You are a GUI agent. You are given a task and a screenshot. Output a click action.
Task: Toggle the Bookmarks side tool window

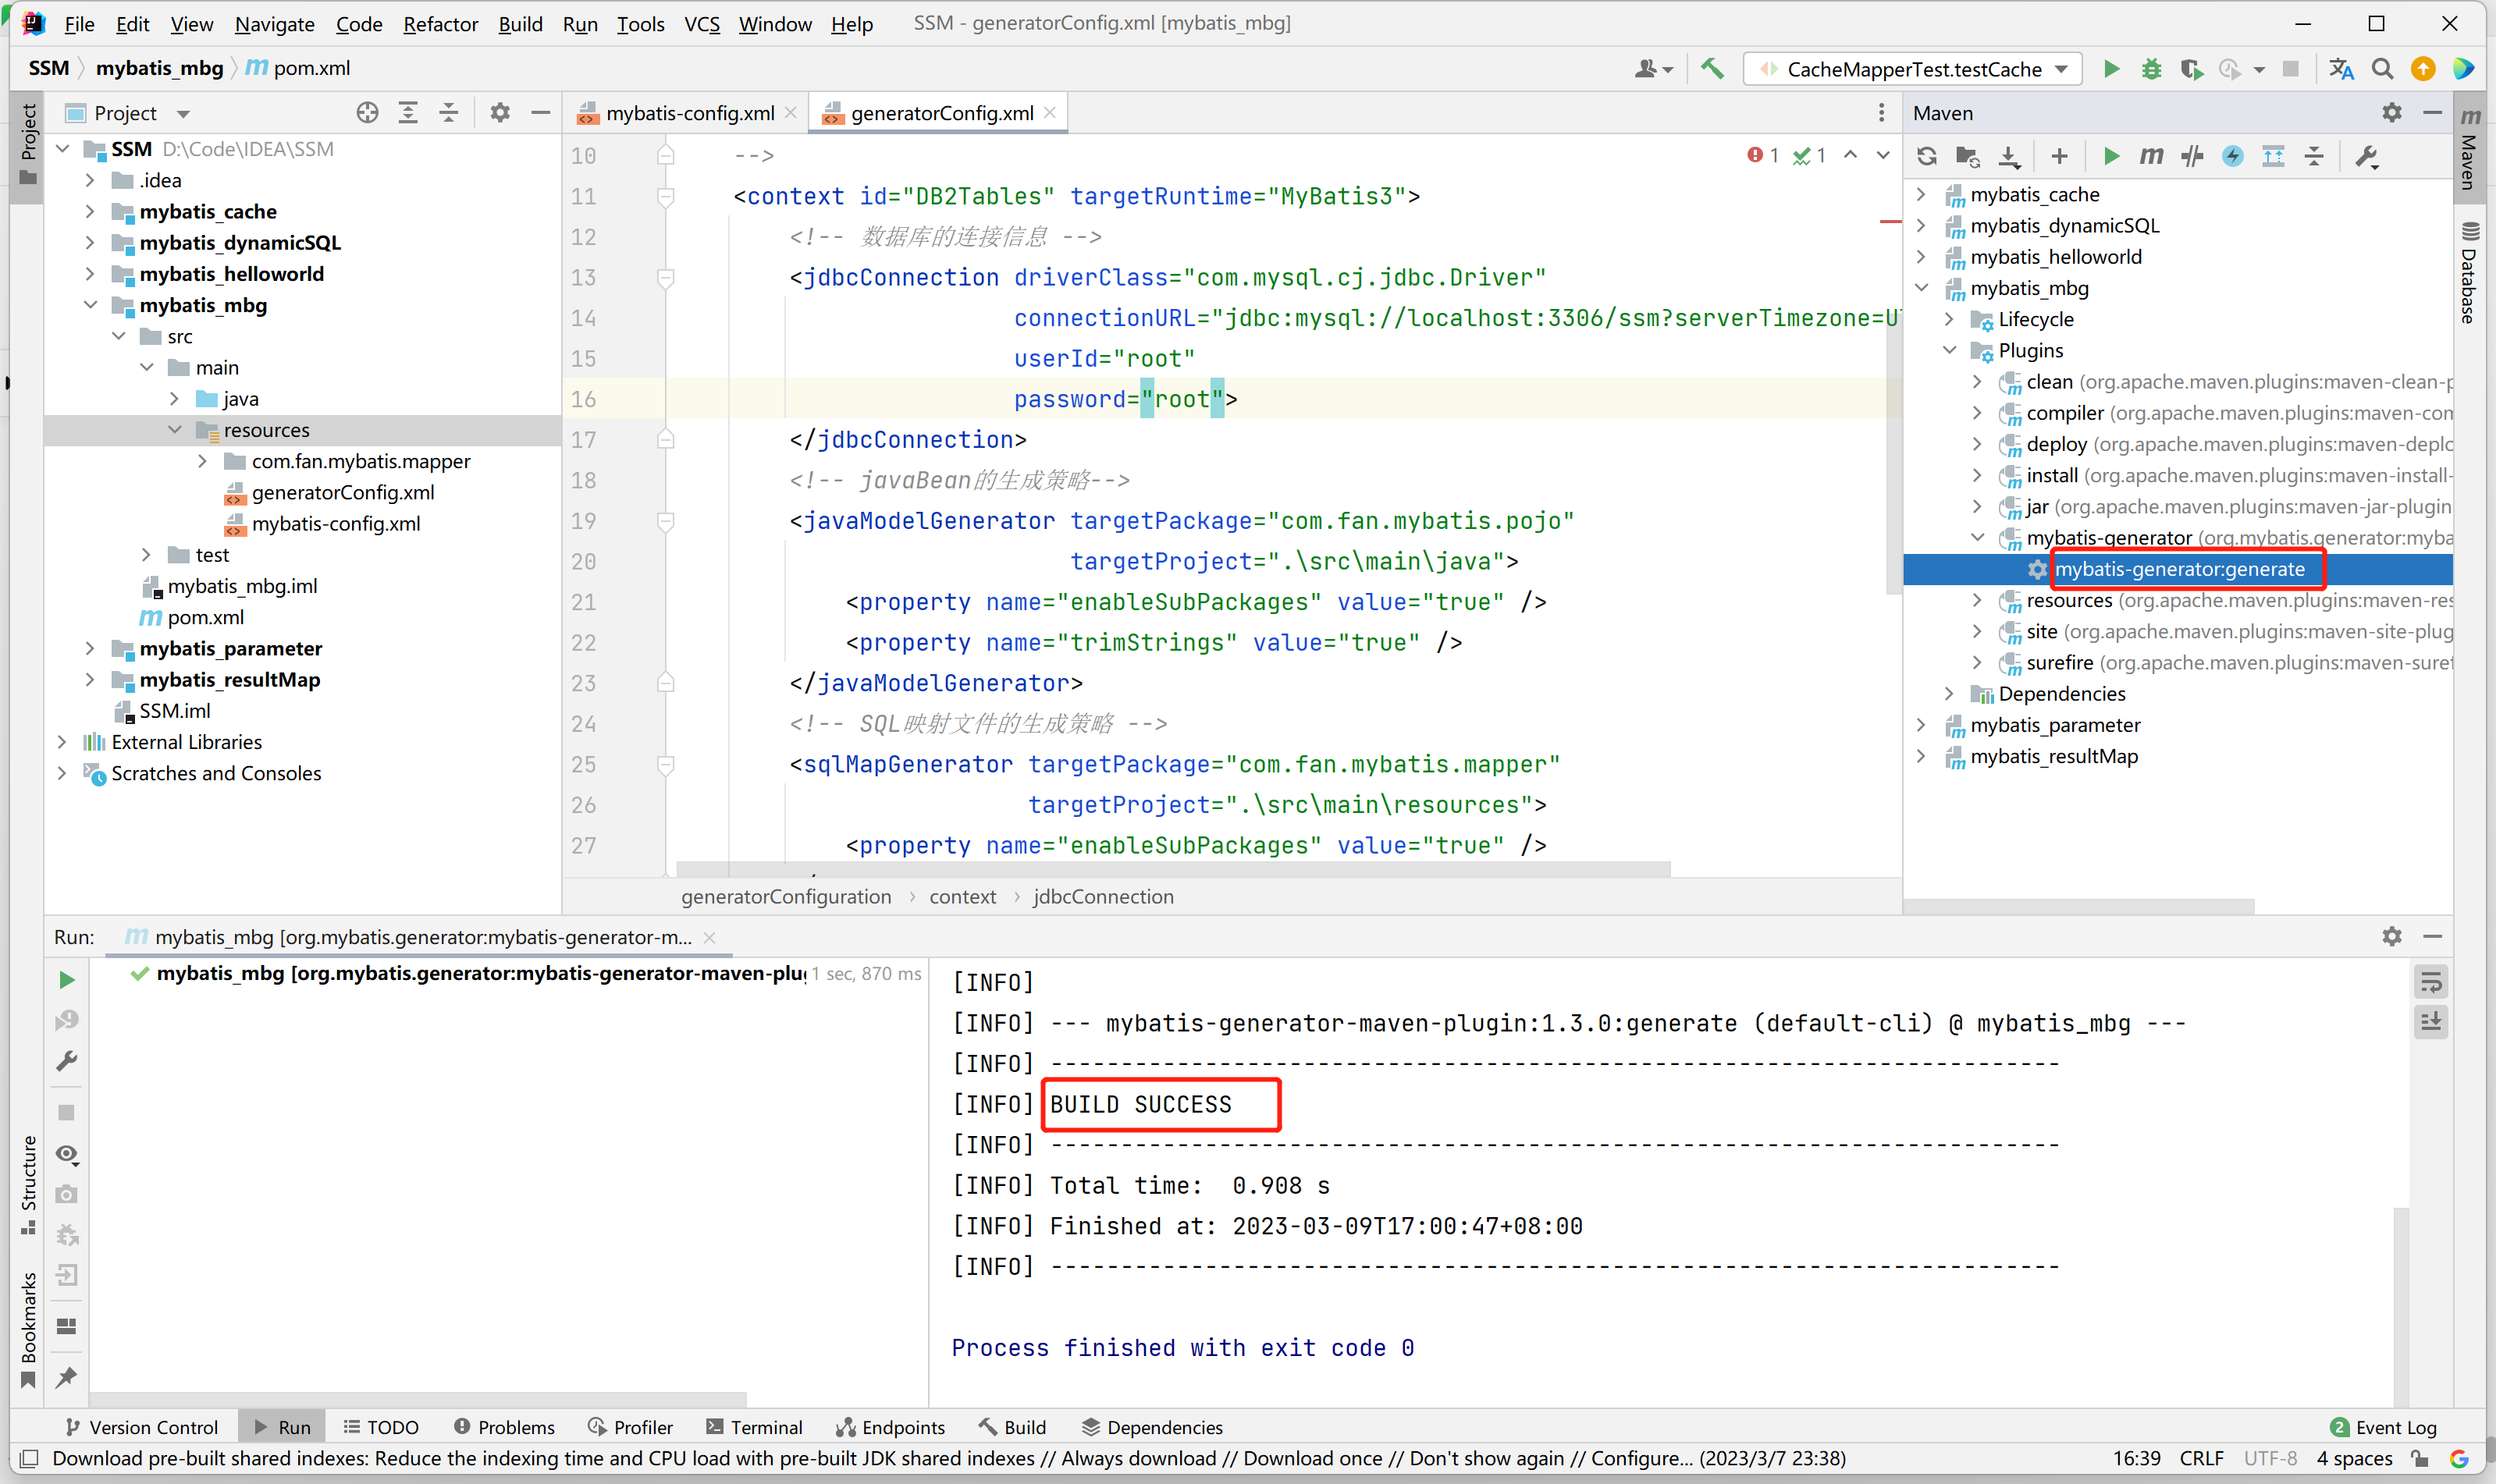point(28,1330)
